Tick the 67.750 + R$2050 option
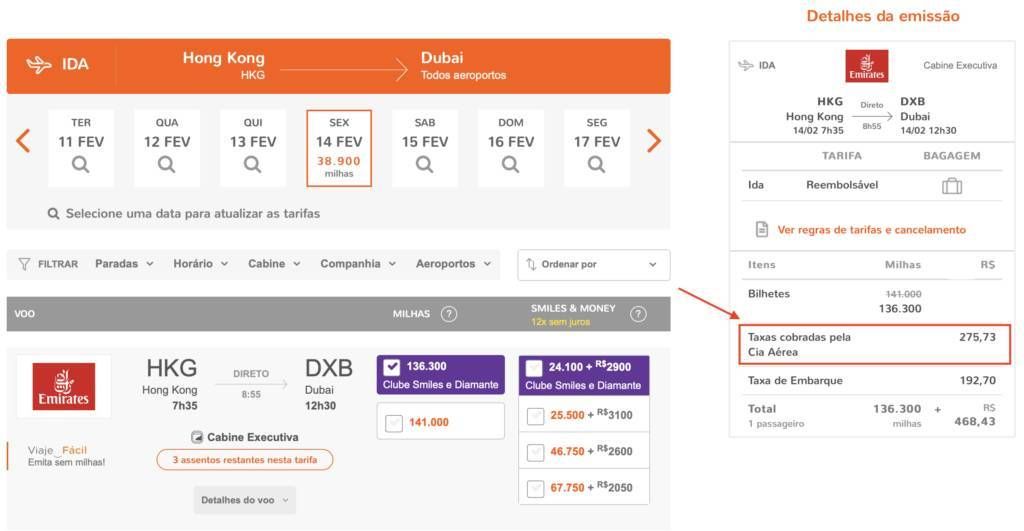The width and height of the screenshot is (1024, 531). pos(536,489)
